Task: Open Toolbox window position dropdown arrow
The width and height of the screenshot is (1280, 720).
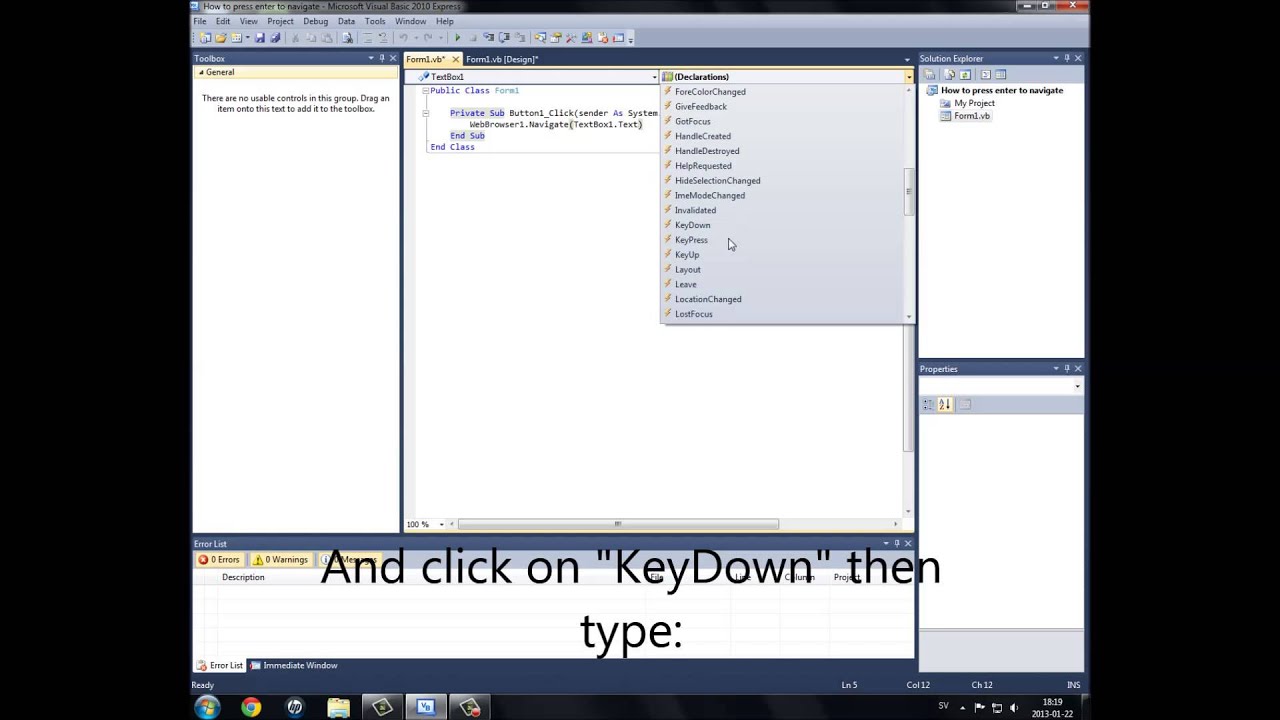Action: (x=370, y=59)
